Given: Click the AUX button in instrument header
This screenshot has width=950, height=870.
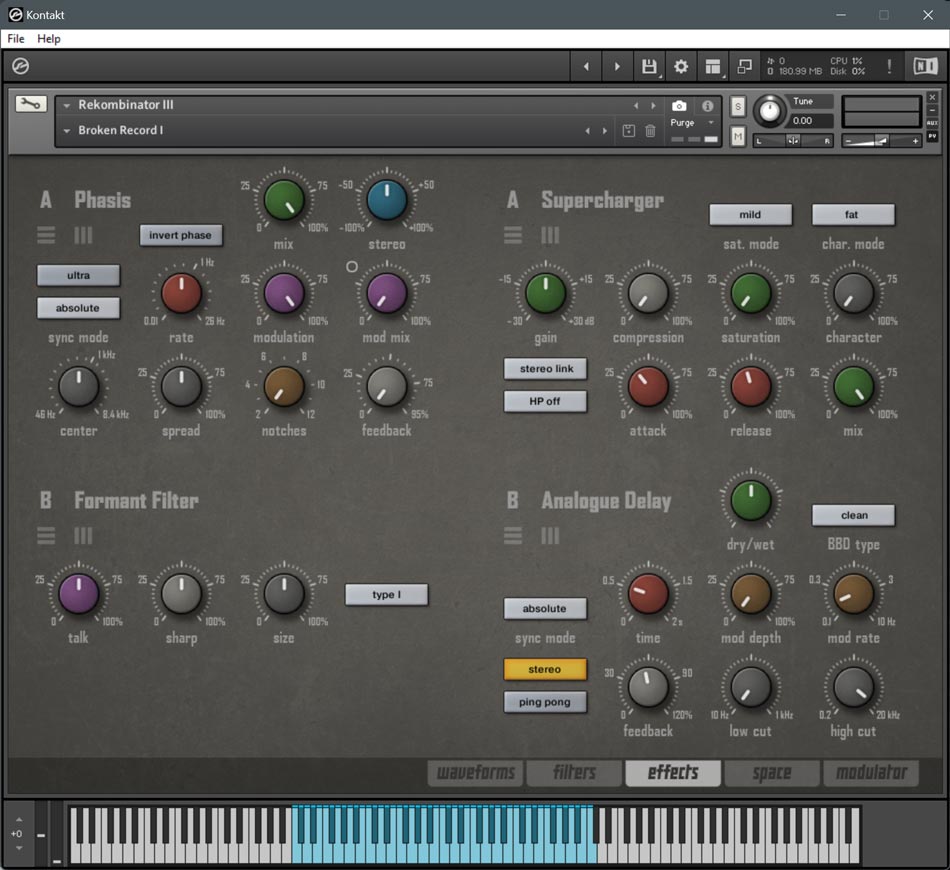Looking at the screenshot, I should pos(932,123).
